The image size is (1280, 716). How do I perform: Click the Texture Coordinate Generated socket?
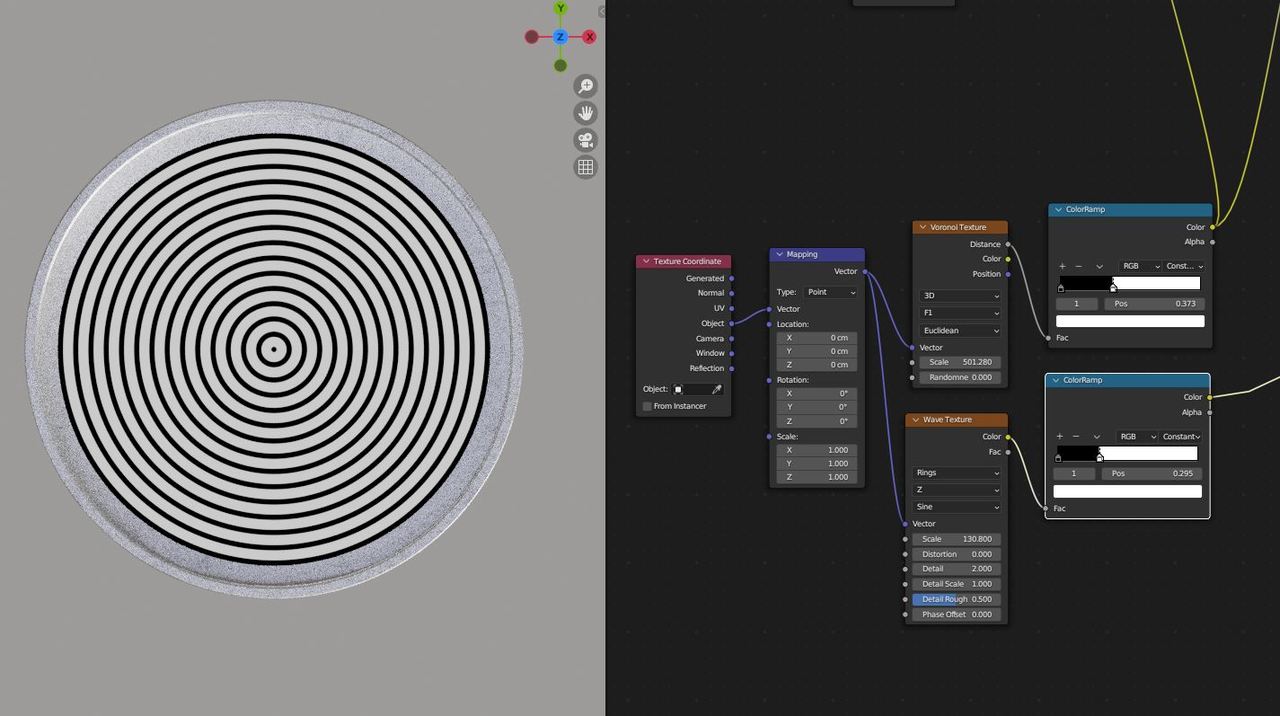pos(732,279)
